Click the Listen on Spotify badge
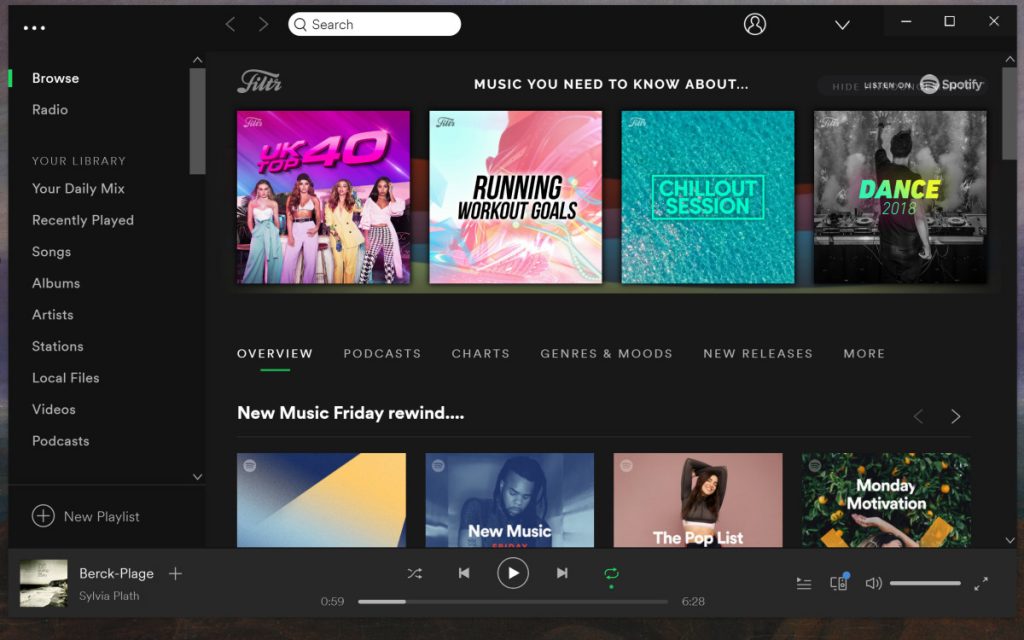 coord(923,85)
